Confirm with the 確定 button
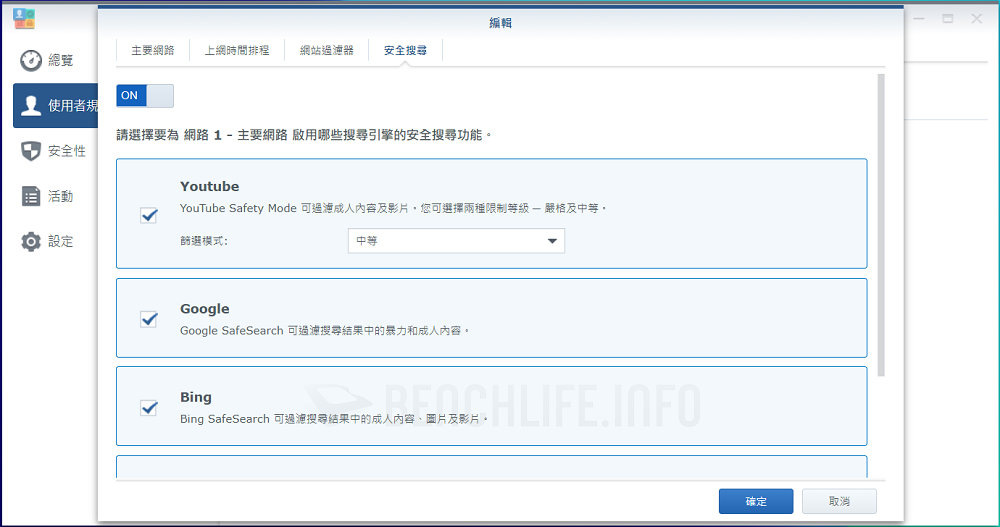This screenshot has height=527, width=1000. coord(756,501)
